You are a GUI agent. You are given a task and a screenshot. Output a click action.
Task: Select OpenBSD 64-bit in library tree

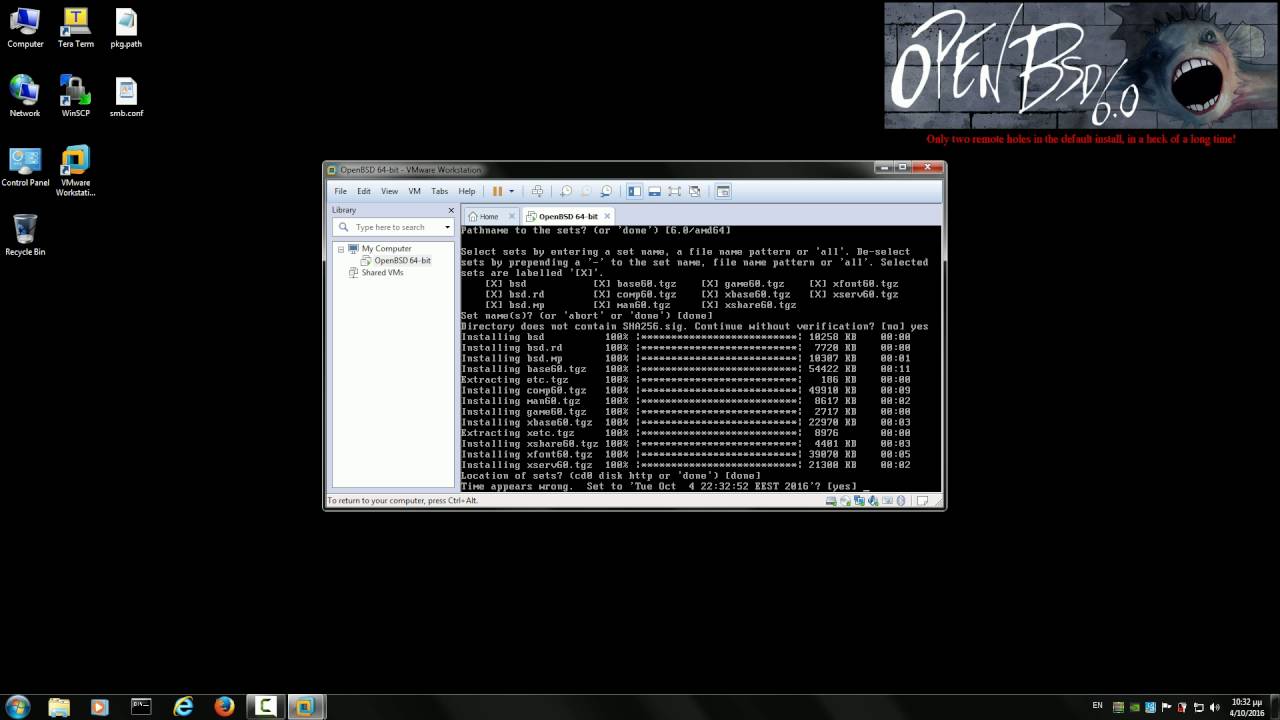click(402, 260)
